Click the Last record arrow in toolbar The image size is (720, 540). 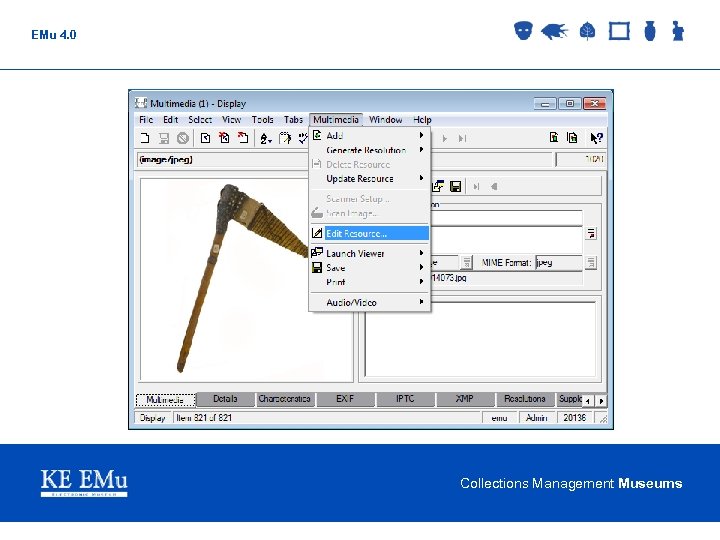point(462,138)
